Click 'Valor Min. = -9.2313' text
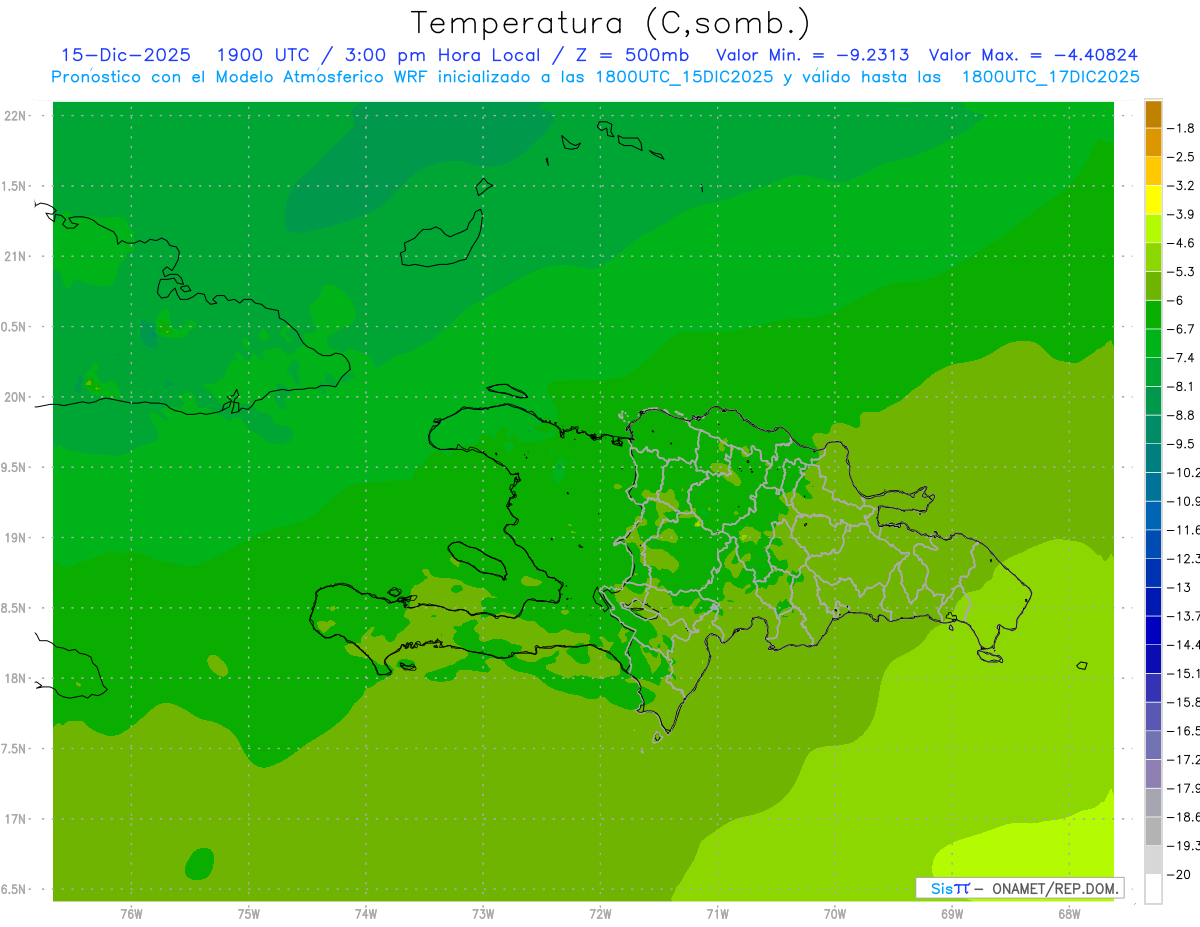This screenshot has height=927, width=1200. (x=812, y=55)
